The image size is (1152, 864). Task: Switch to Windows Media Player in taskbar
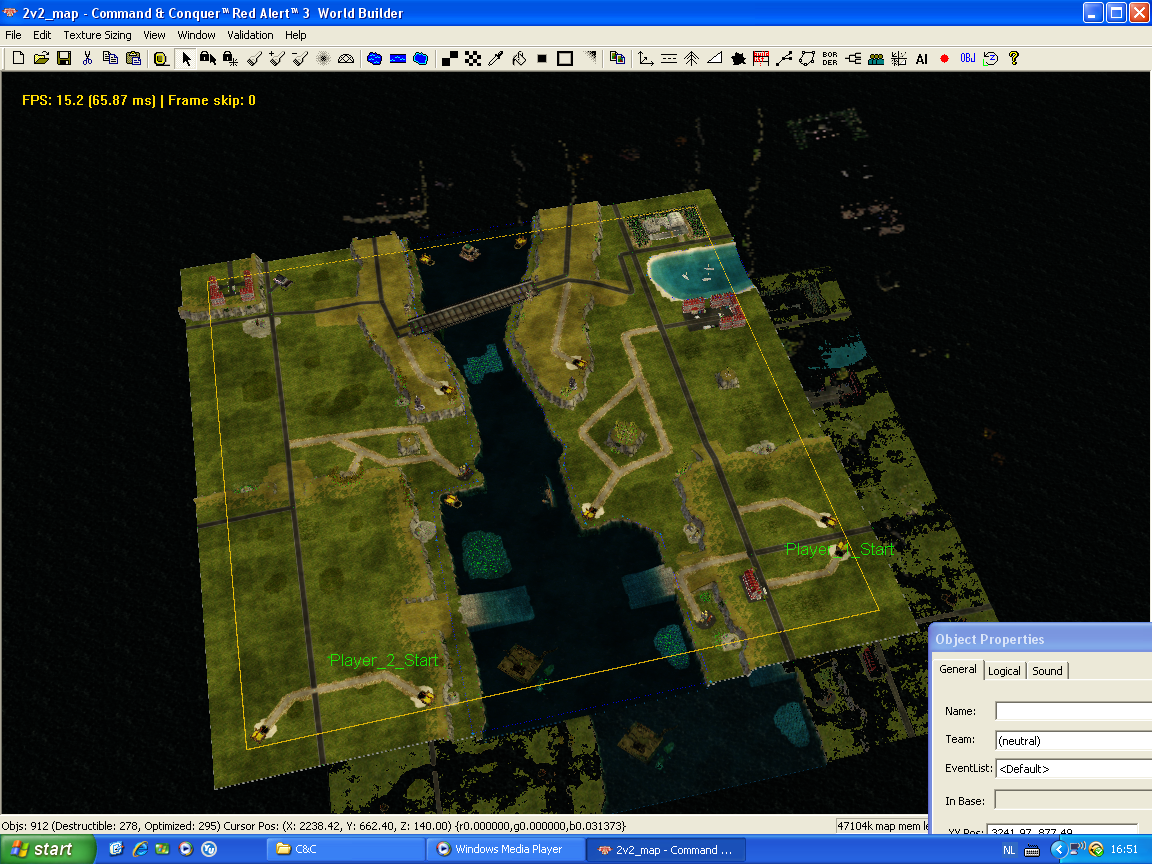(505, 849)
